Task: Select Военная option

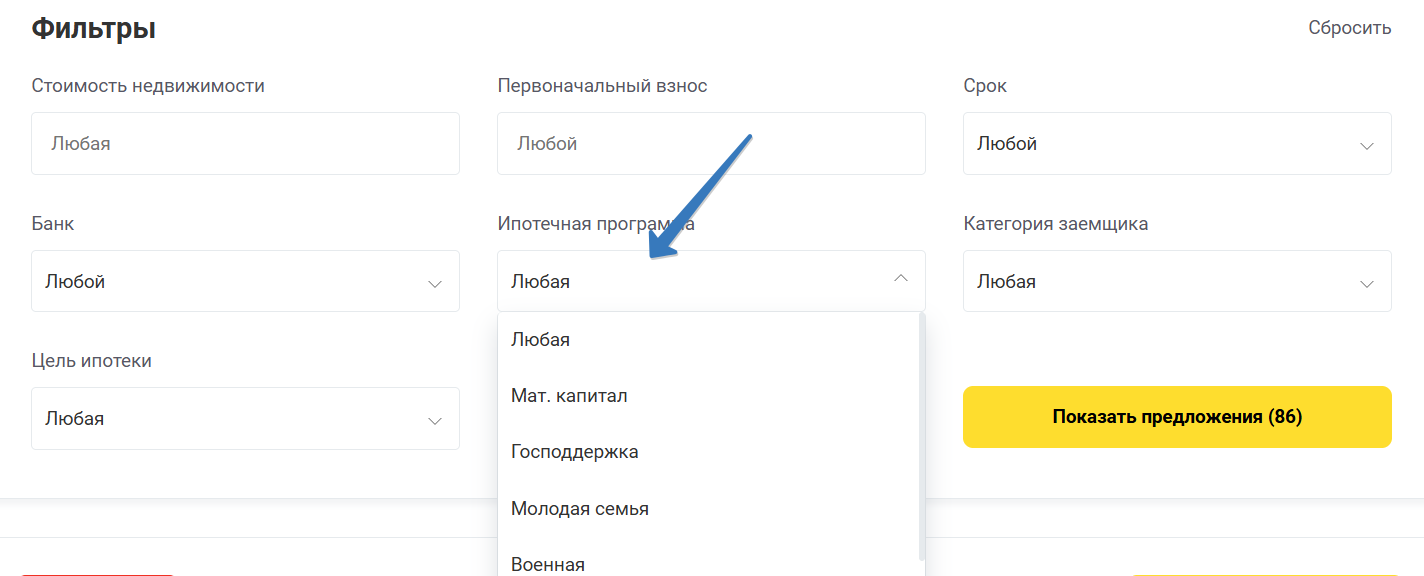Action: pos(708,563)
